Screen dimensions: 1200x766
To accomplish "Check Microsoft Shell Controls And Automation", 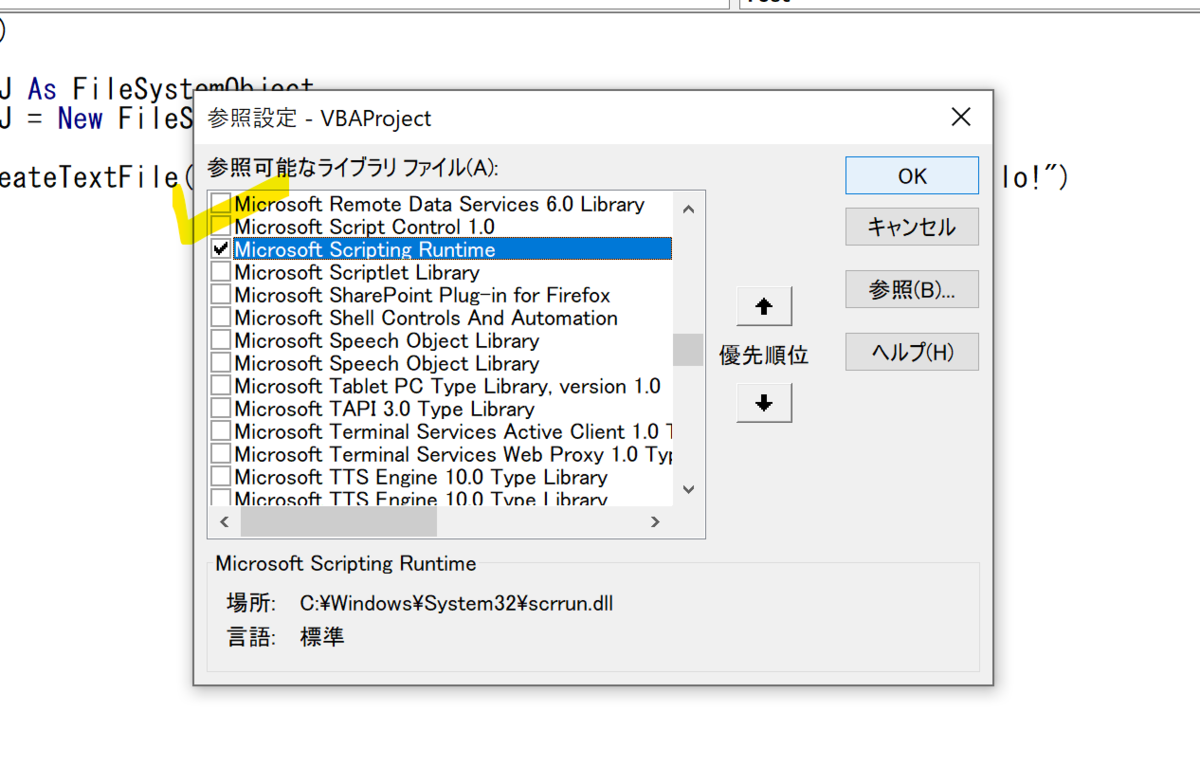I will [x=220, y=317].
